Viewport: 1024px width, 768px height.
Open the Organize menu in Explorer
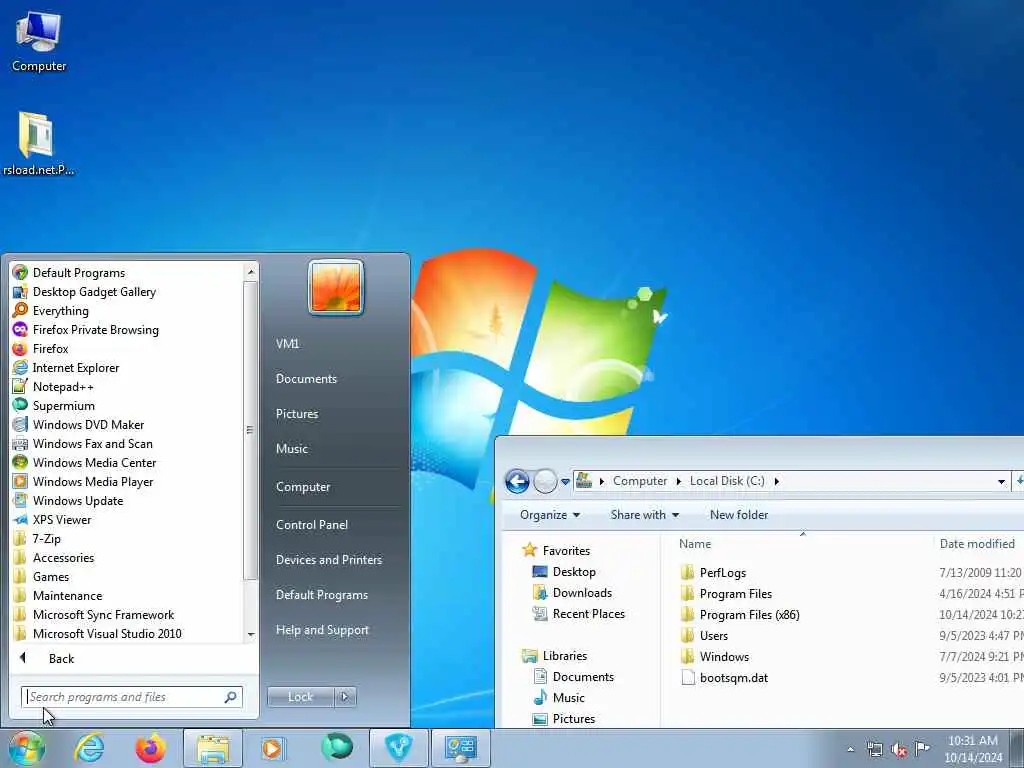point(550,515)
